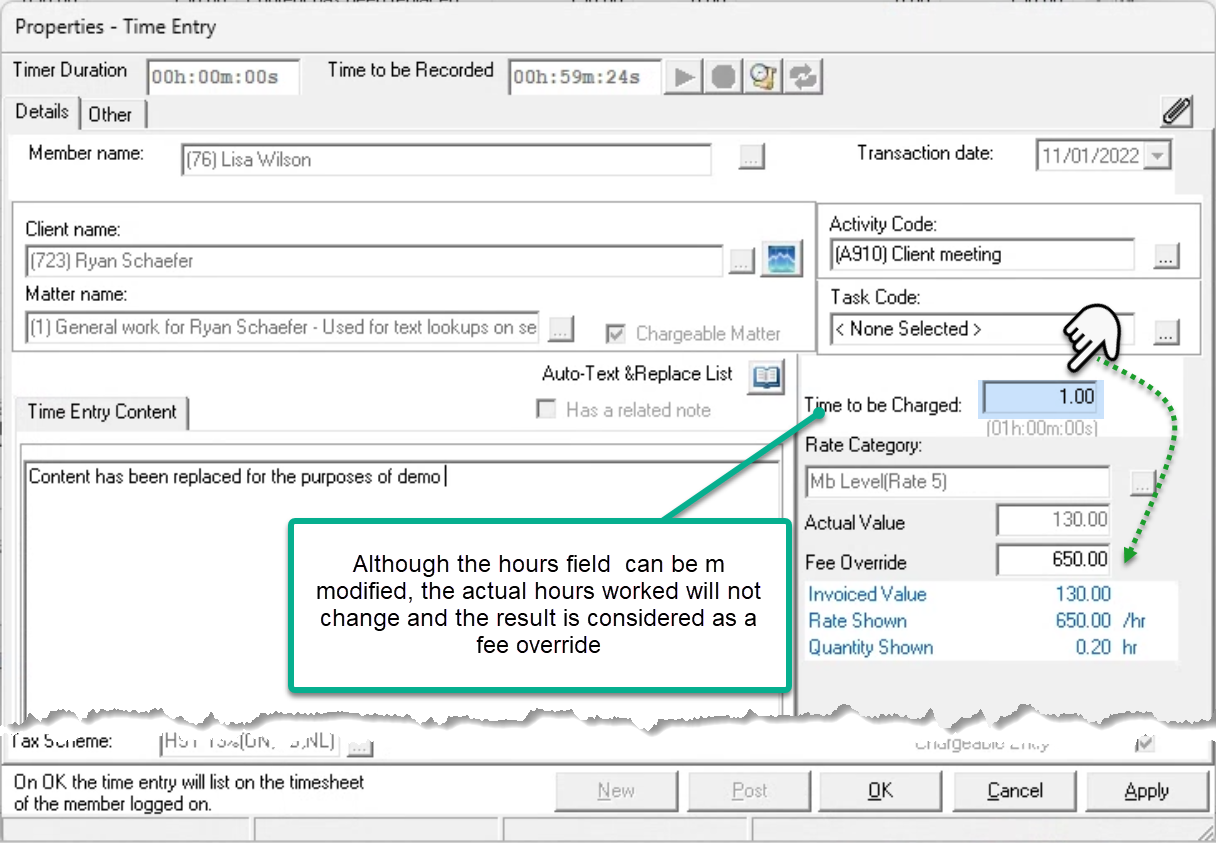Click the clock icon beside the stop button

coord(764,78)
